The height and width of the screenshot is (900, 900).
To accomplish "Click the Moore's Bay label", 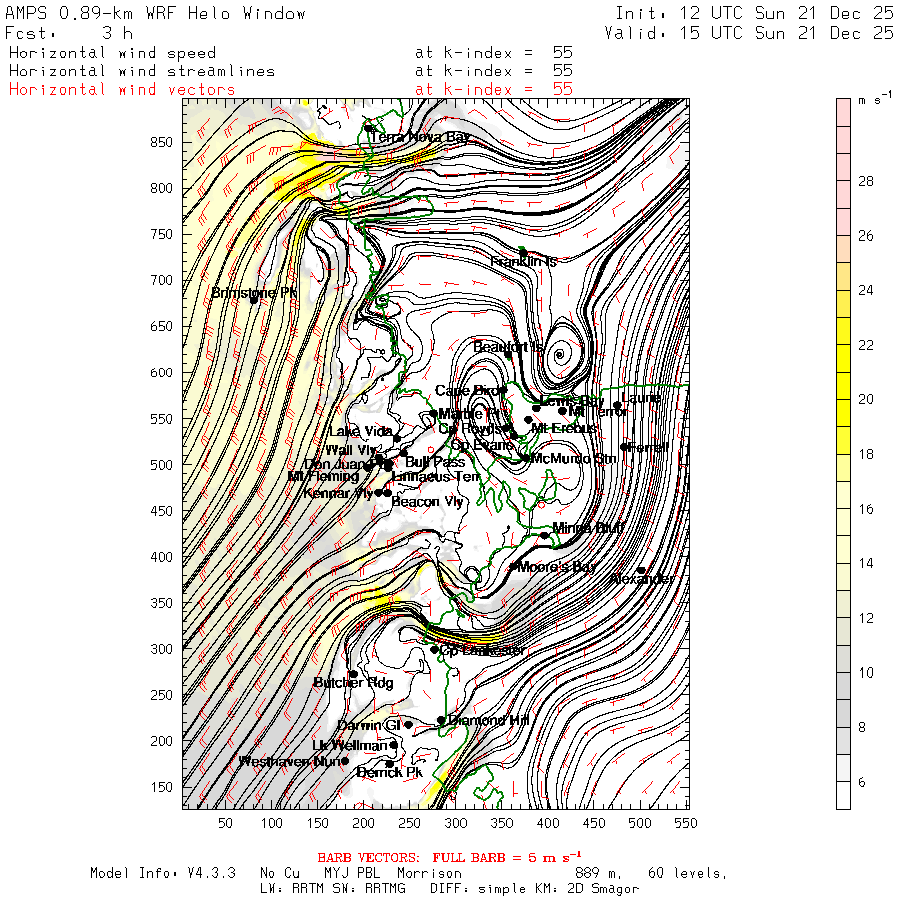I will pos(557,567).
